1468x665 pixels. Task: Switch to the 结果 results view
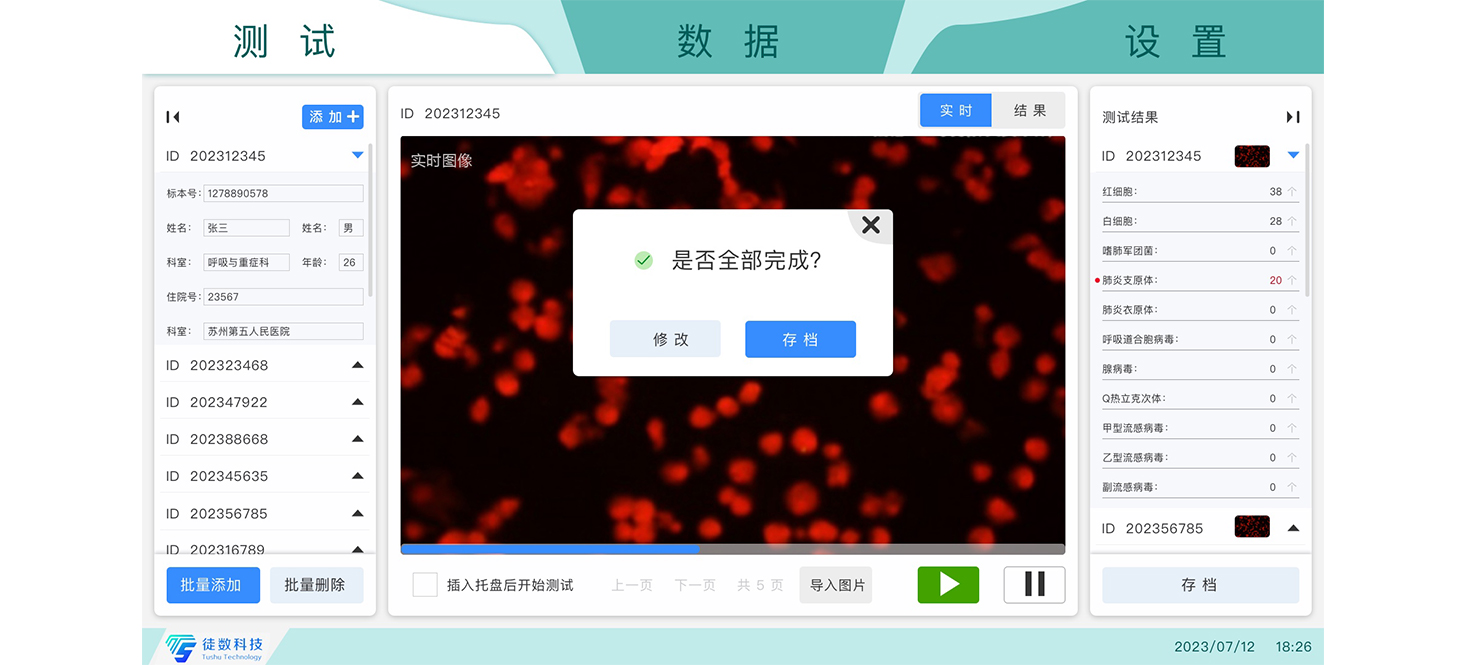tap(1029, 110)
